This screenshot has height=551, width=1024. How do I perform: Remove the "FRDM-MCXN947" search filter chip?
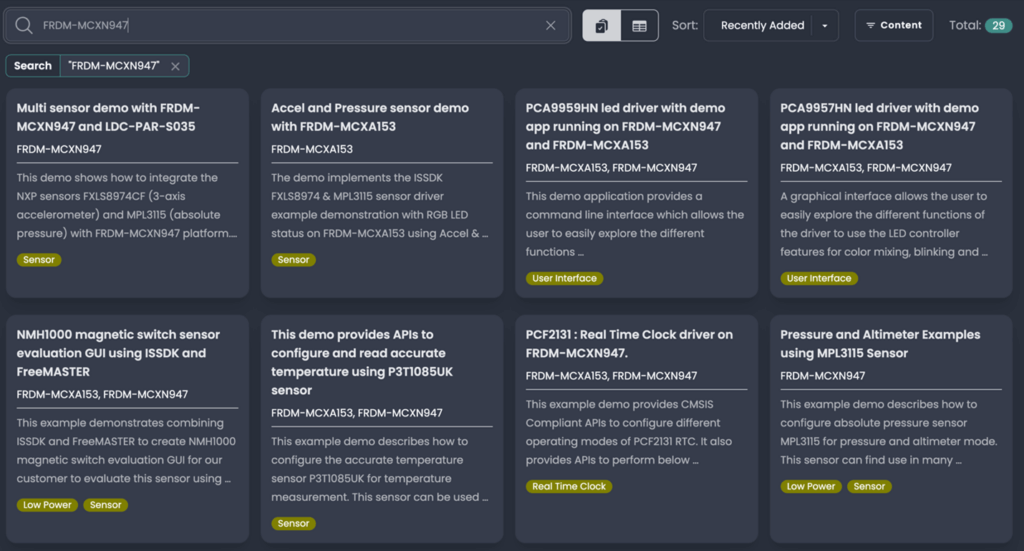pos(175,66)
